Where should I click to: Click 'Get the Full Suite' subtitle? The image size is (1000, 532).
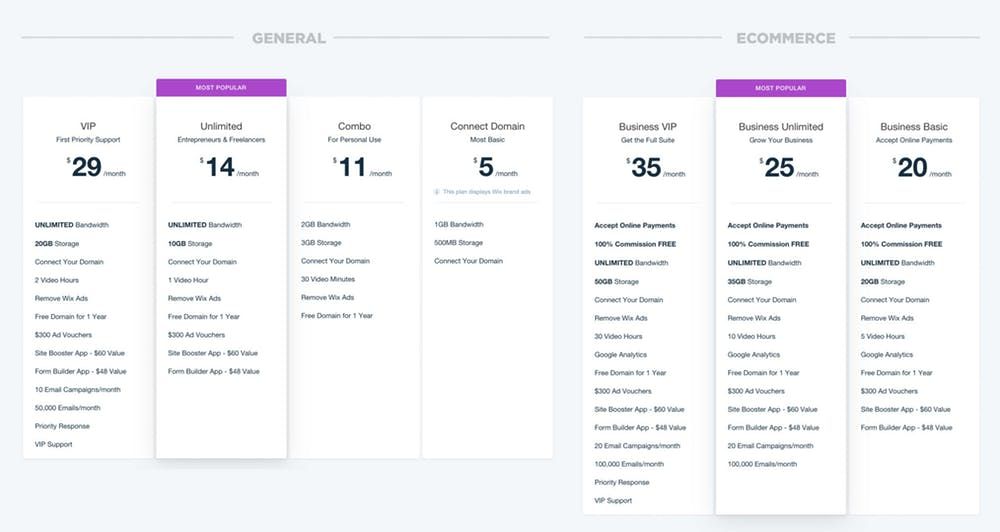coord(647,140)
